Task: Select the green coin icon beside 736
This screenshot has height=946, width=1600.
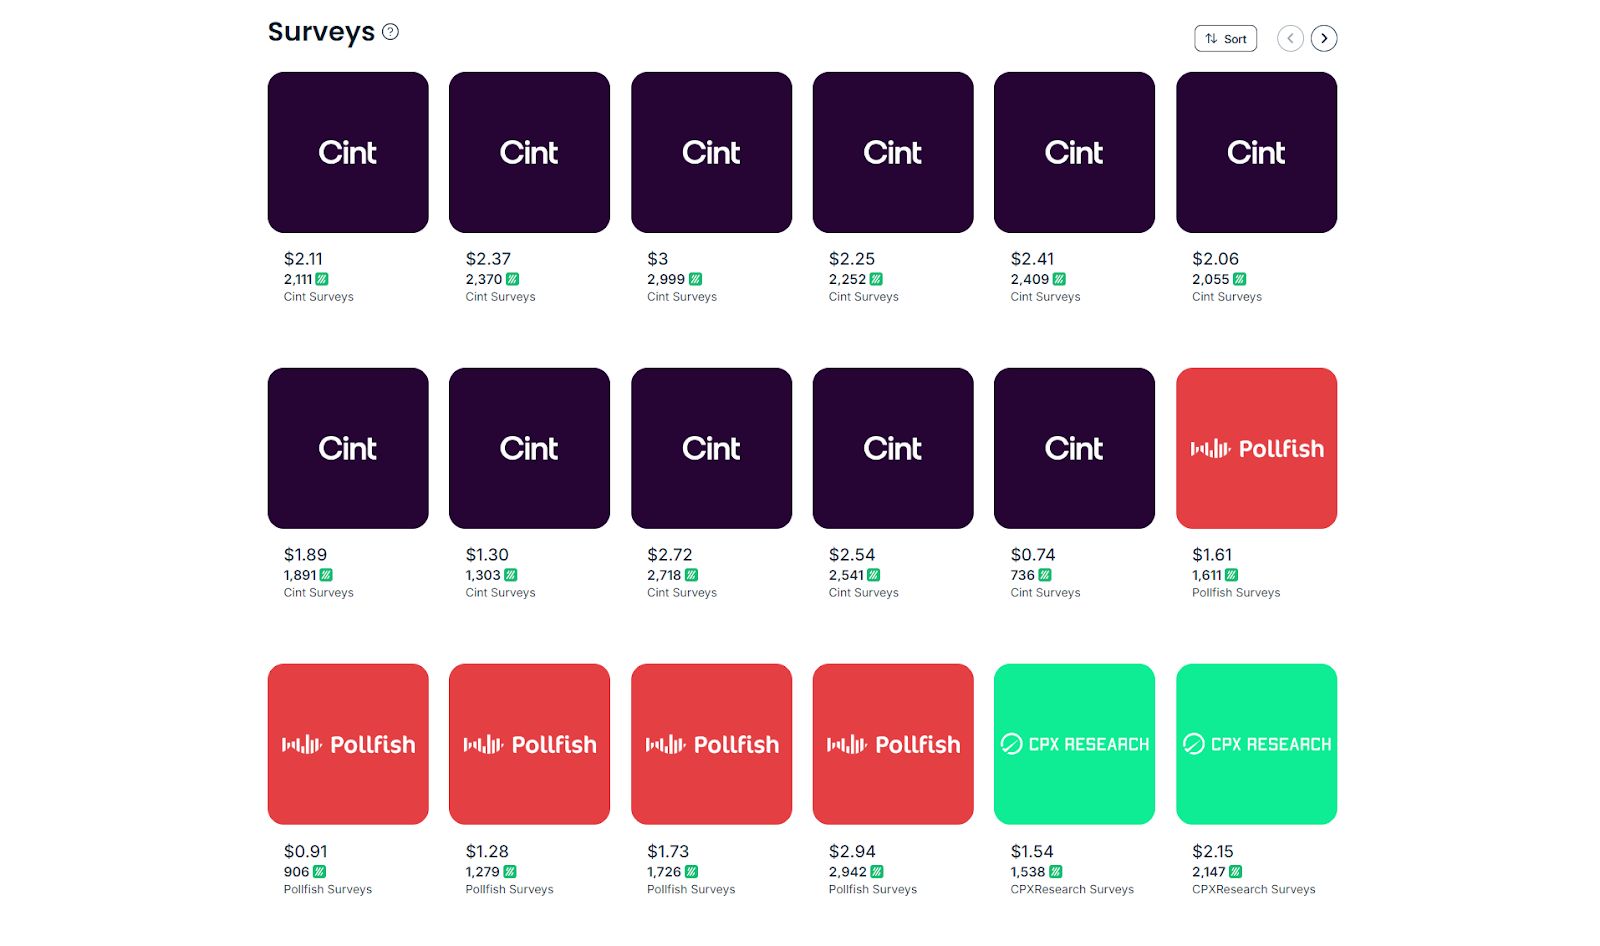Action: [x=1045, y=576]
